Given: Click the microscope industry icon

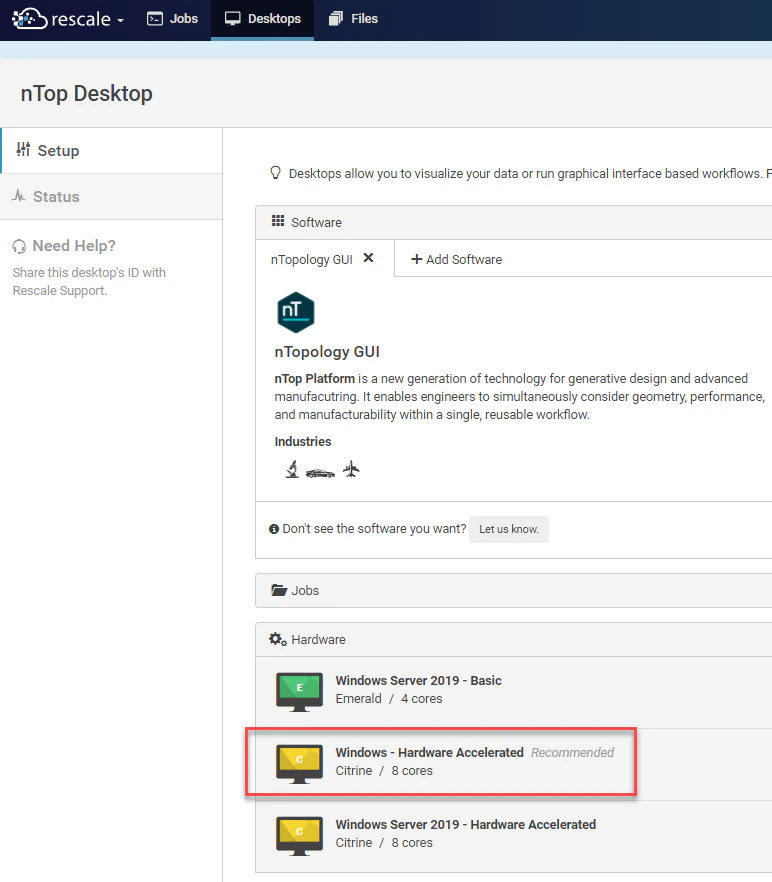Looking at the screenshot, I should (x=292, y=469).
